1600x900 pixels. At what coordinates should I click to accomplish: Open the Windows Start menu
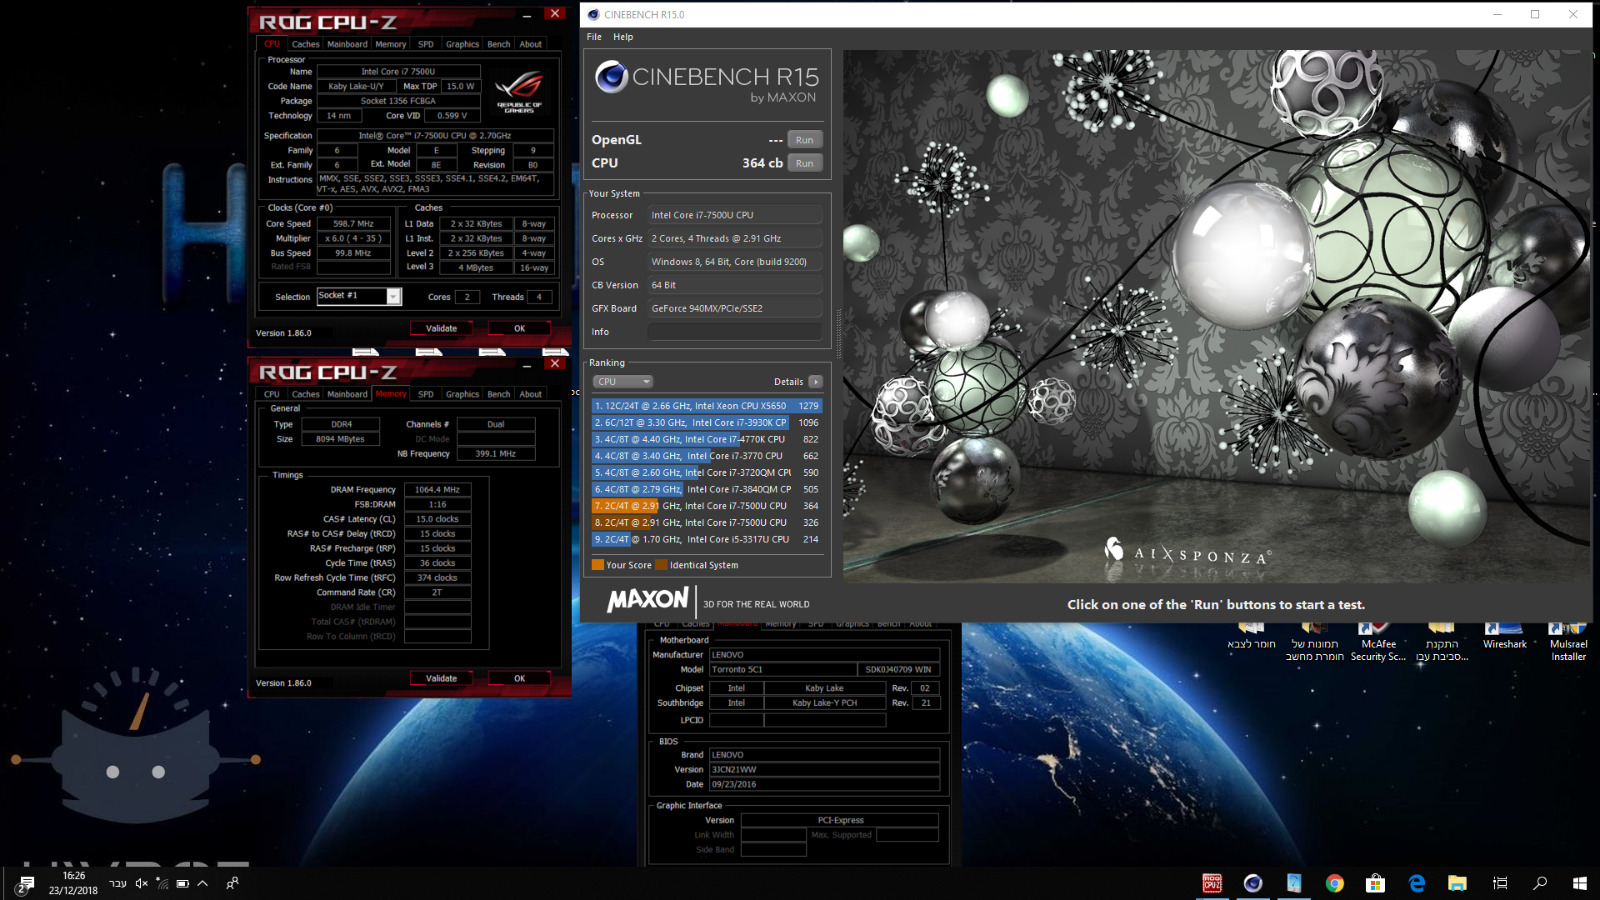point(1580,883)
